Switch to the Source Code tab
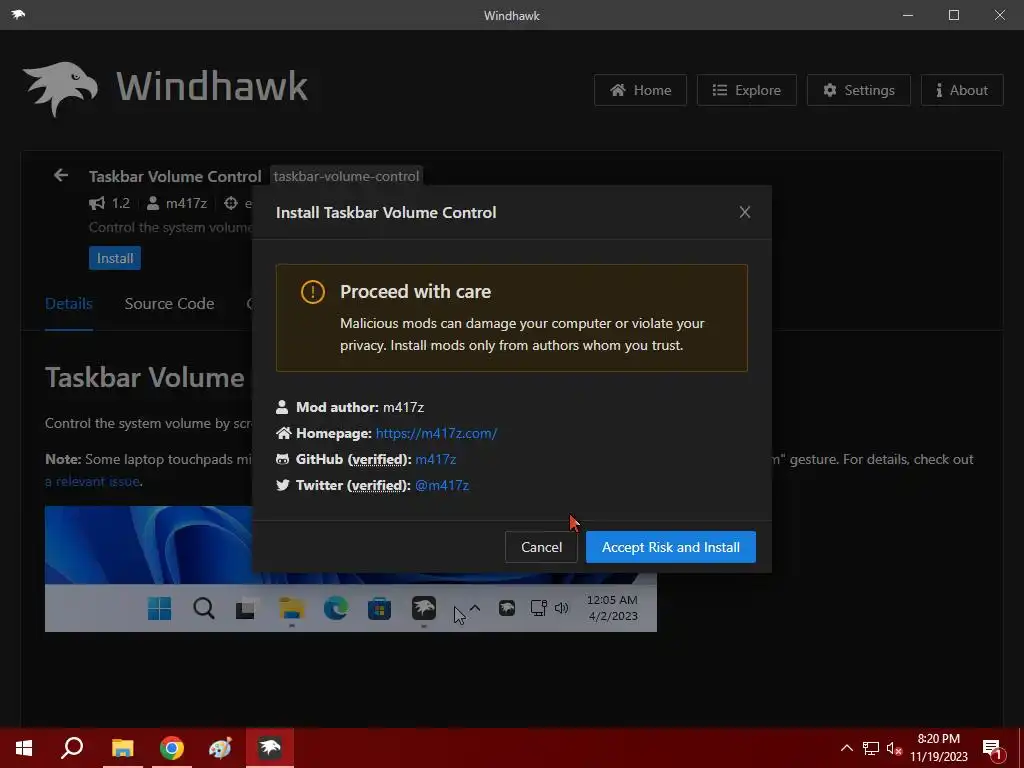 point(169,304)
